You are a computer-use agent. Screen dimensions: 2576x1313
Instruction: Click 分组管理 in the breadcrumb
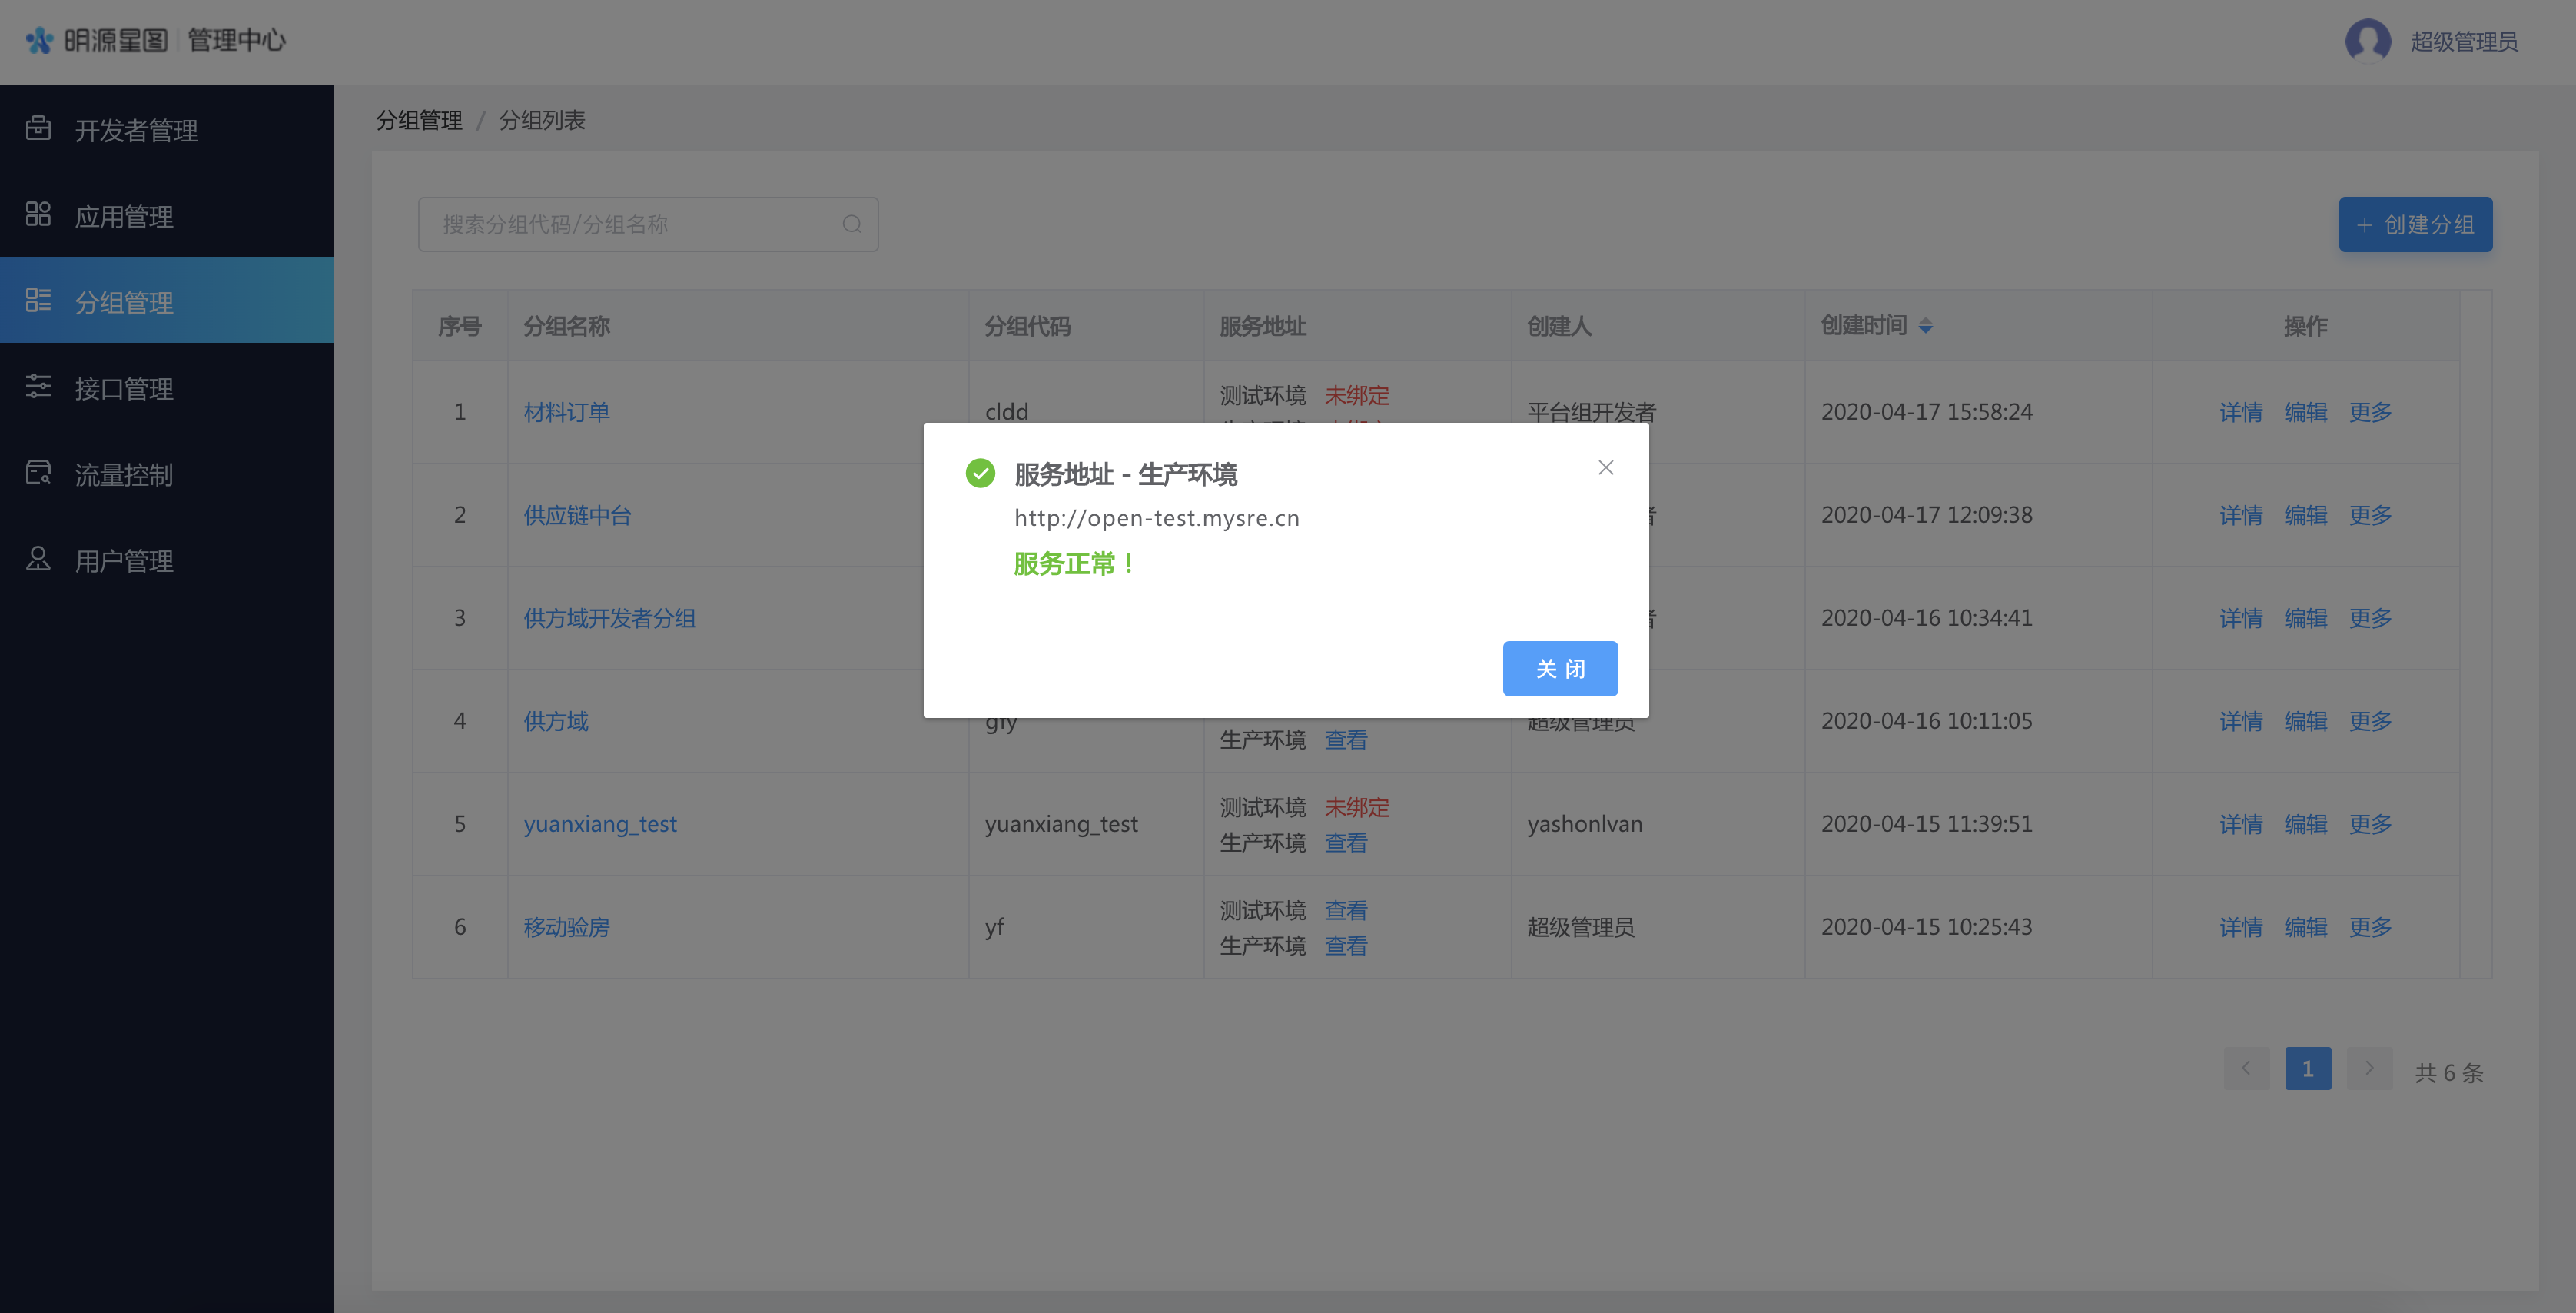coord(419,121)
